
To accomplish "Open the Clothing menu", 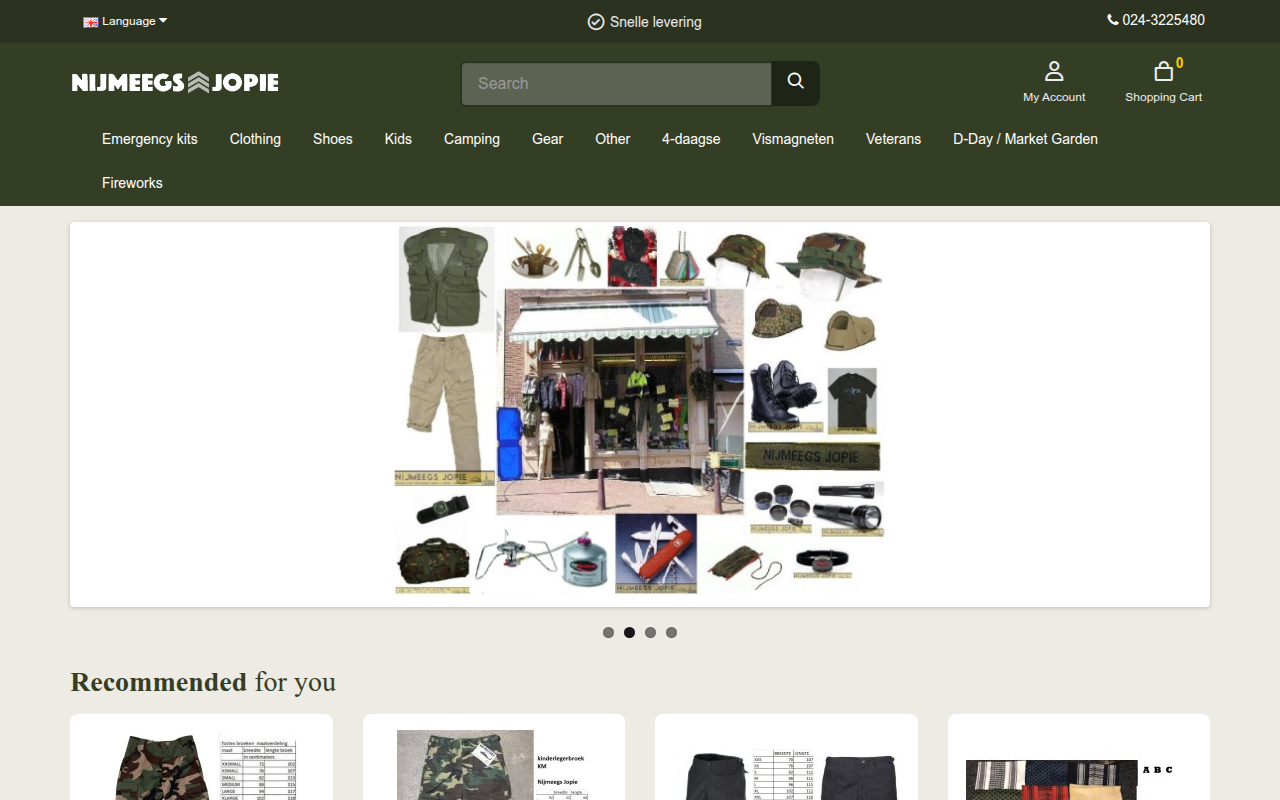I will [x=255, y=139].
